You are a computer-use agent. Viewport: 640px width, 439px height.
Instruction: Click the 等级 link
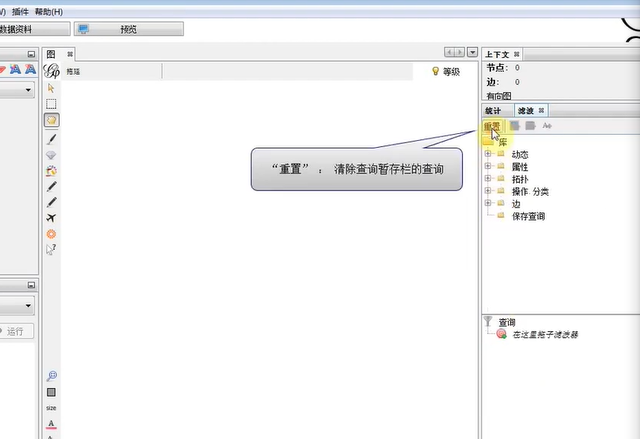coord(451,72)
